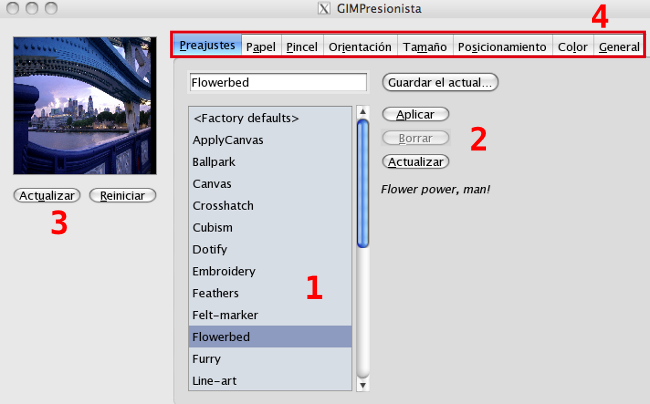The image size is (650, 404).
Task: Choose the Ballpark preset
Action: tap(270, 162)
